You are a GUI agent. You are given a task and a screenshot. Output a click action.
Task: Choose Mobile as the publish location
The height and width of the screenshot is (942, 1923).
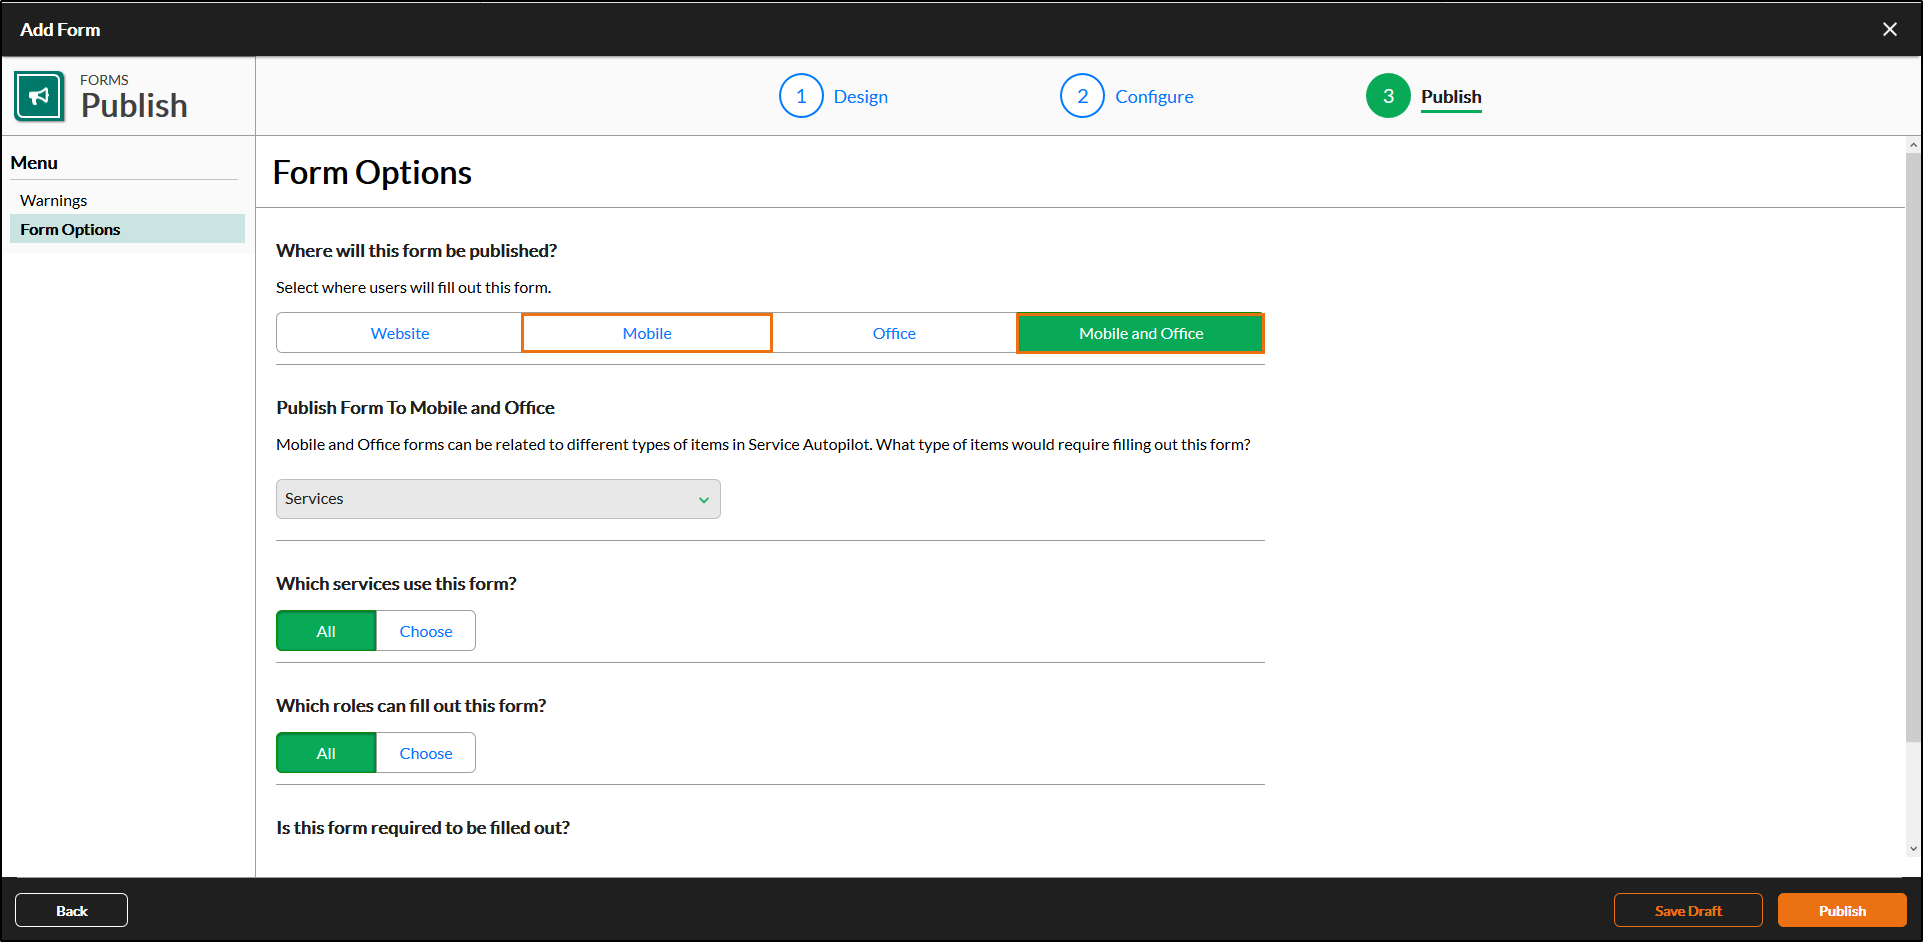(647, 333)
